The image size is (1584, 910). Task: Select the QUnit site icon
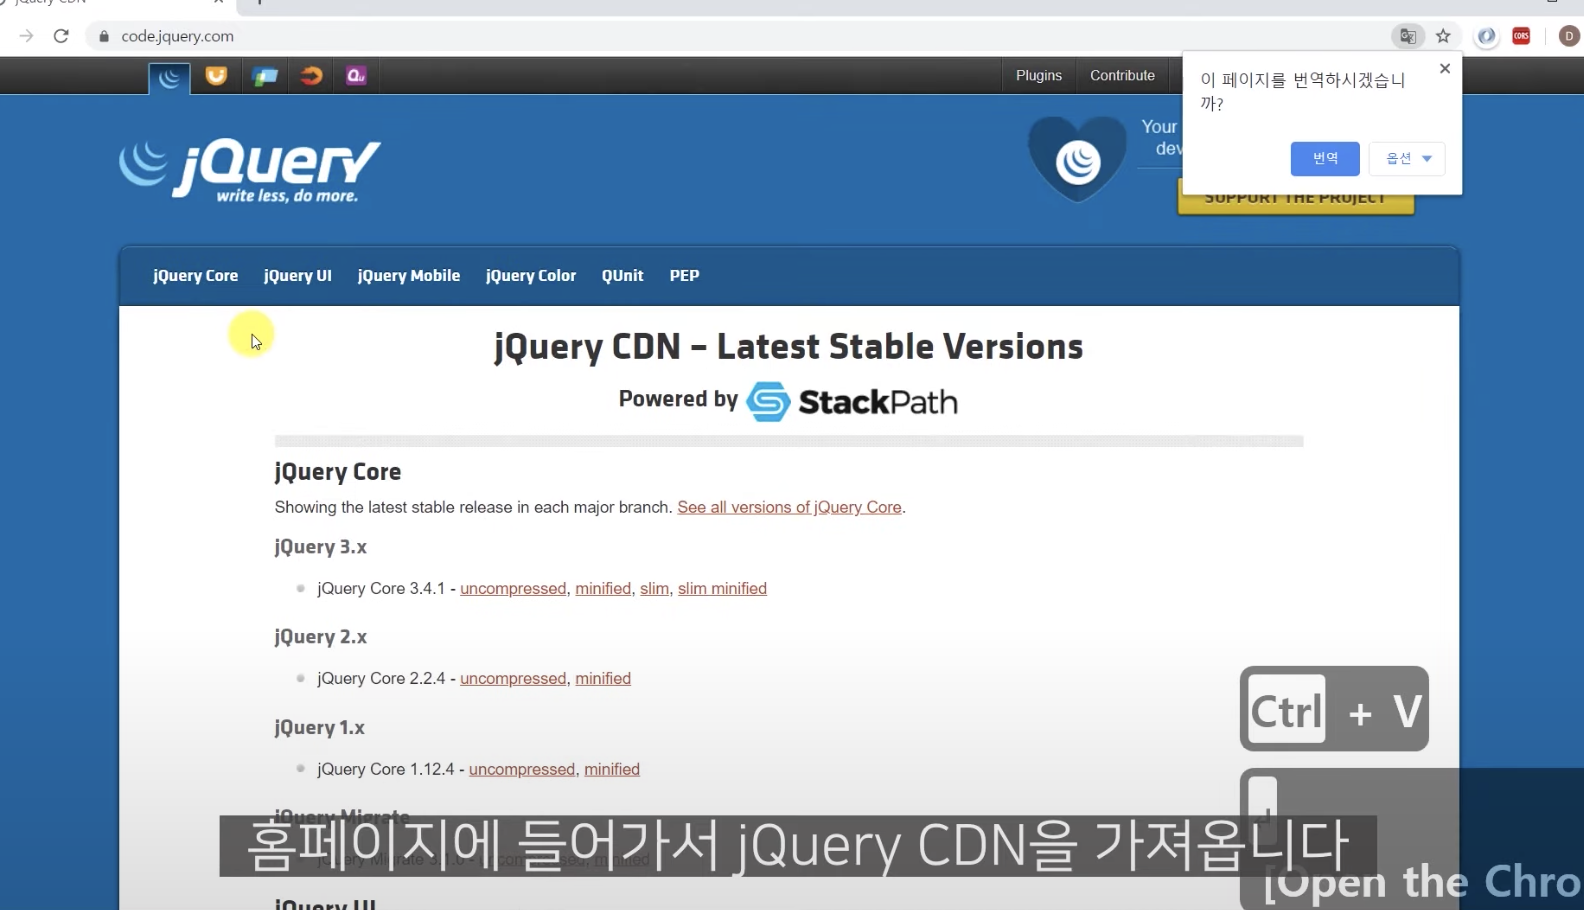[356, 76]
